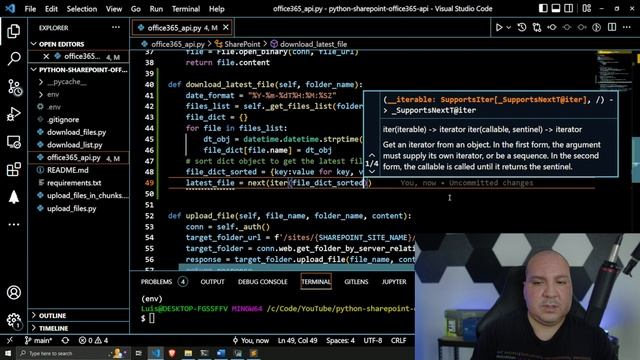Open the Run and Debug view
The height and width of the screenshot is (360, 640).
[13, 114]
